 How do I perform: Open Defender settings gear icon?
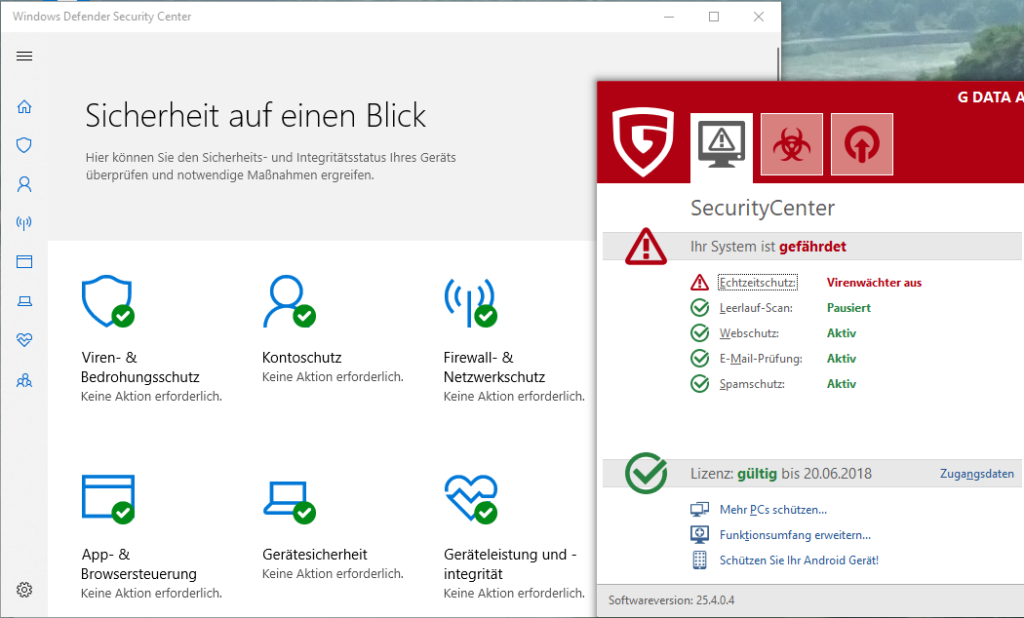click(25, 590)
